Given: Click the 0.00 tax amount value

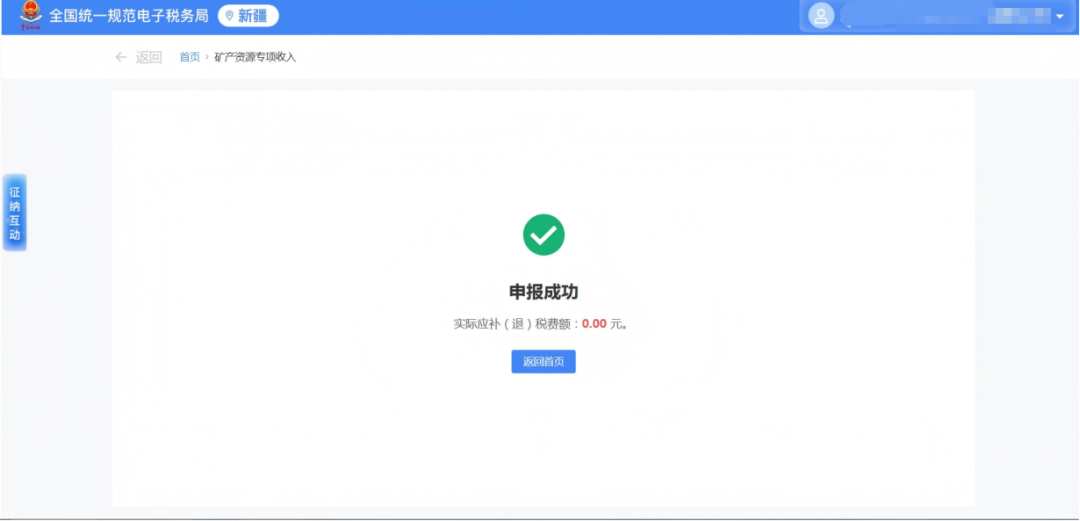Looking at the screenshot, I should (594, 324).
